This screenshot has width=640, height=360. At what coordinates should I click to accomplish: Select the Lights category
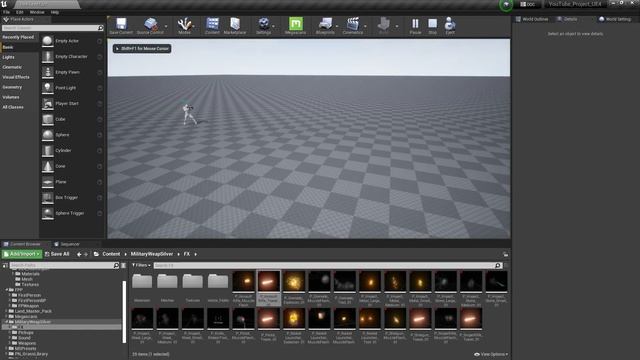tap(9, 57)
